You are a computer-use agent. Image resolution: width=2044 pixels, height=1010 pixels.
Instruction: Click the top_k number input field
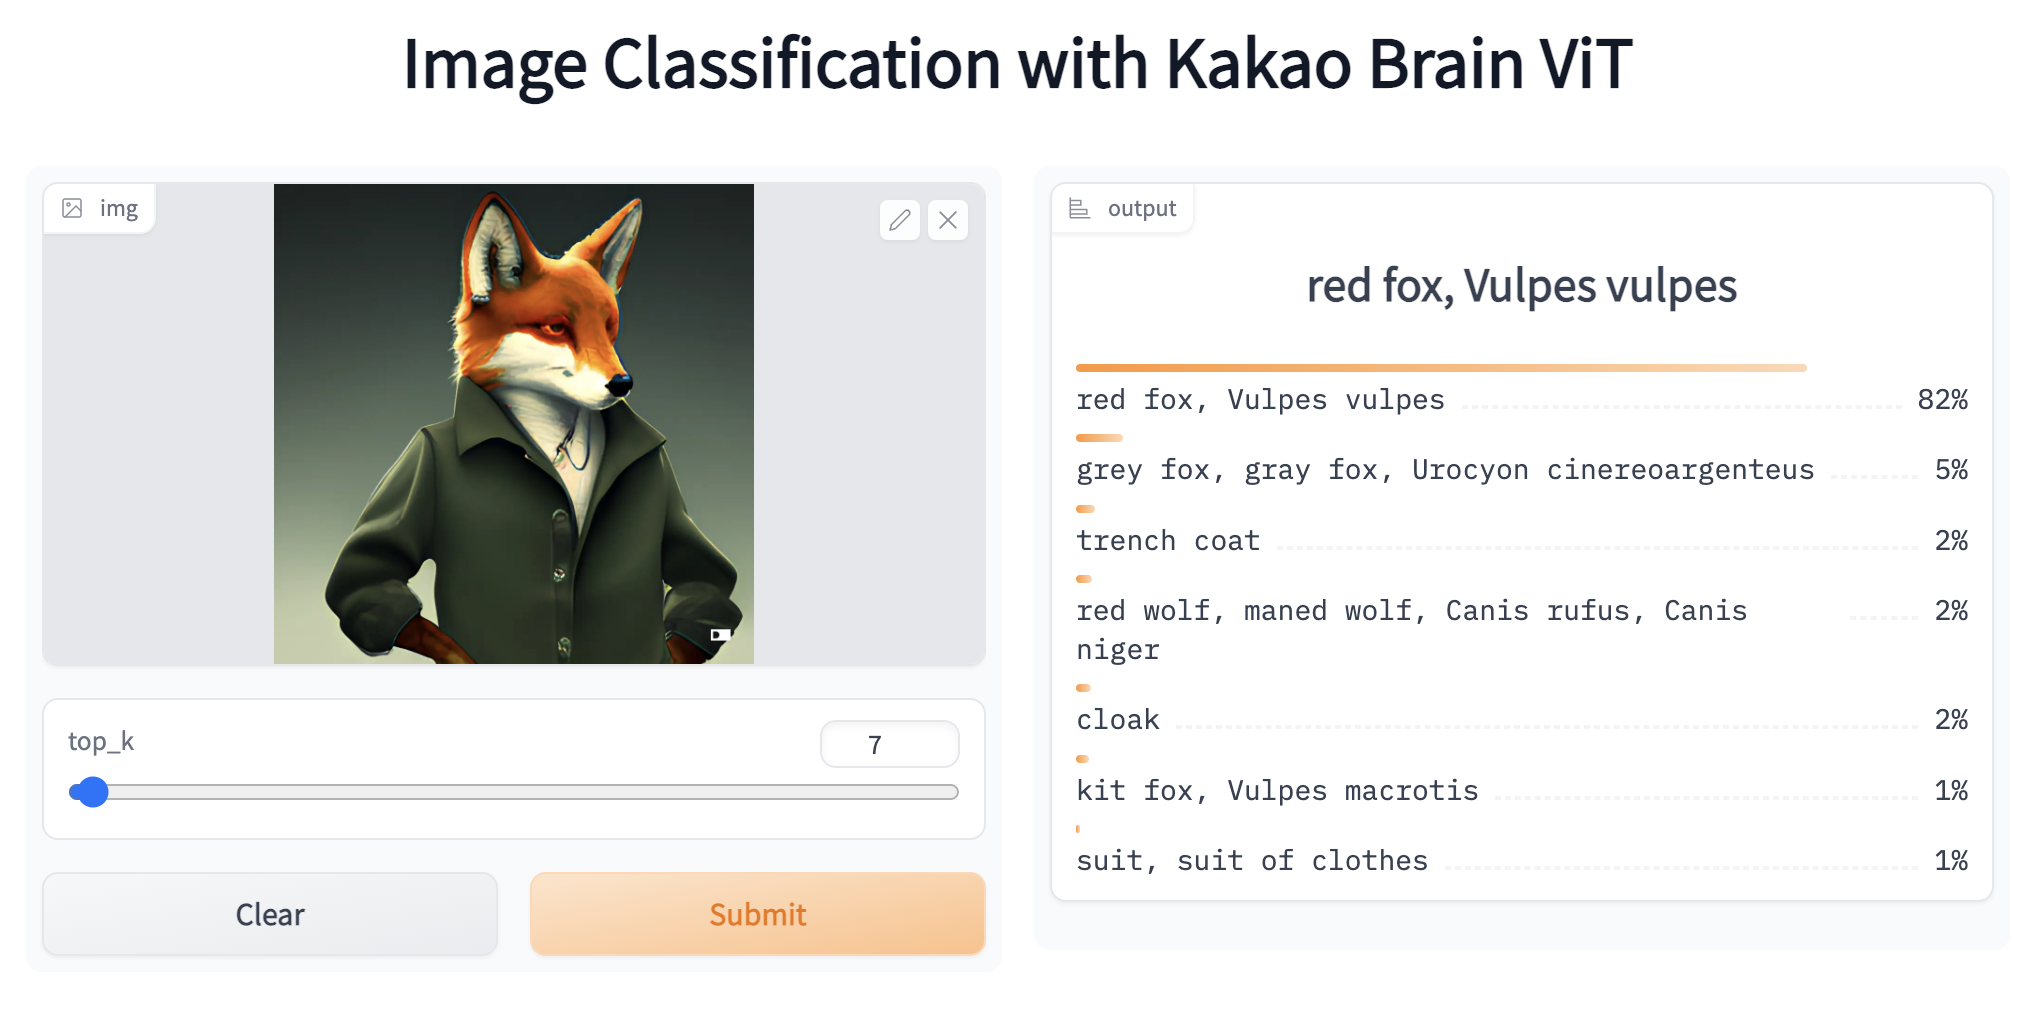pyautogui.click(x=889, y=745)
